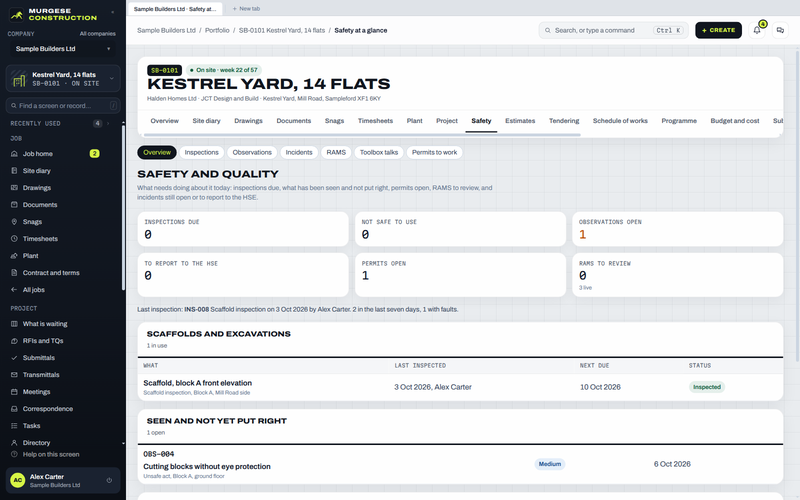Open the Inspections due card
The image size is (800, 500).
coord(243,229)
